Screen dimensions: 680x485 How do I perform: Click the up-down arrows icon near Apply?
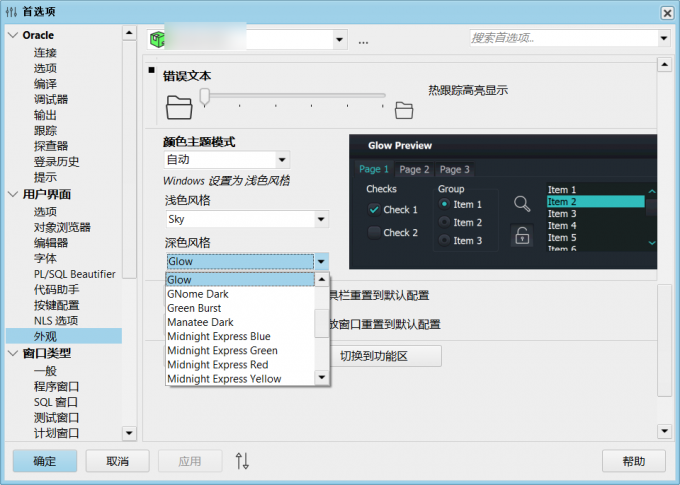point(242,461)
